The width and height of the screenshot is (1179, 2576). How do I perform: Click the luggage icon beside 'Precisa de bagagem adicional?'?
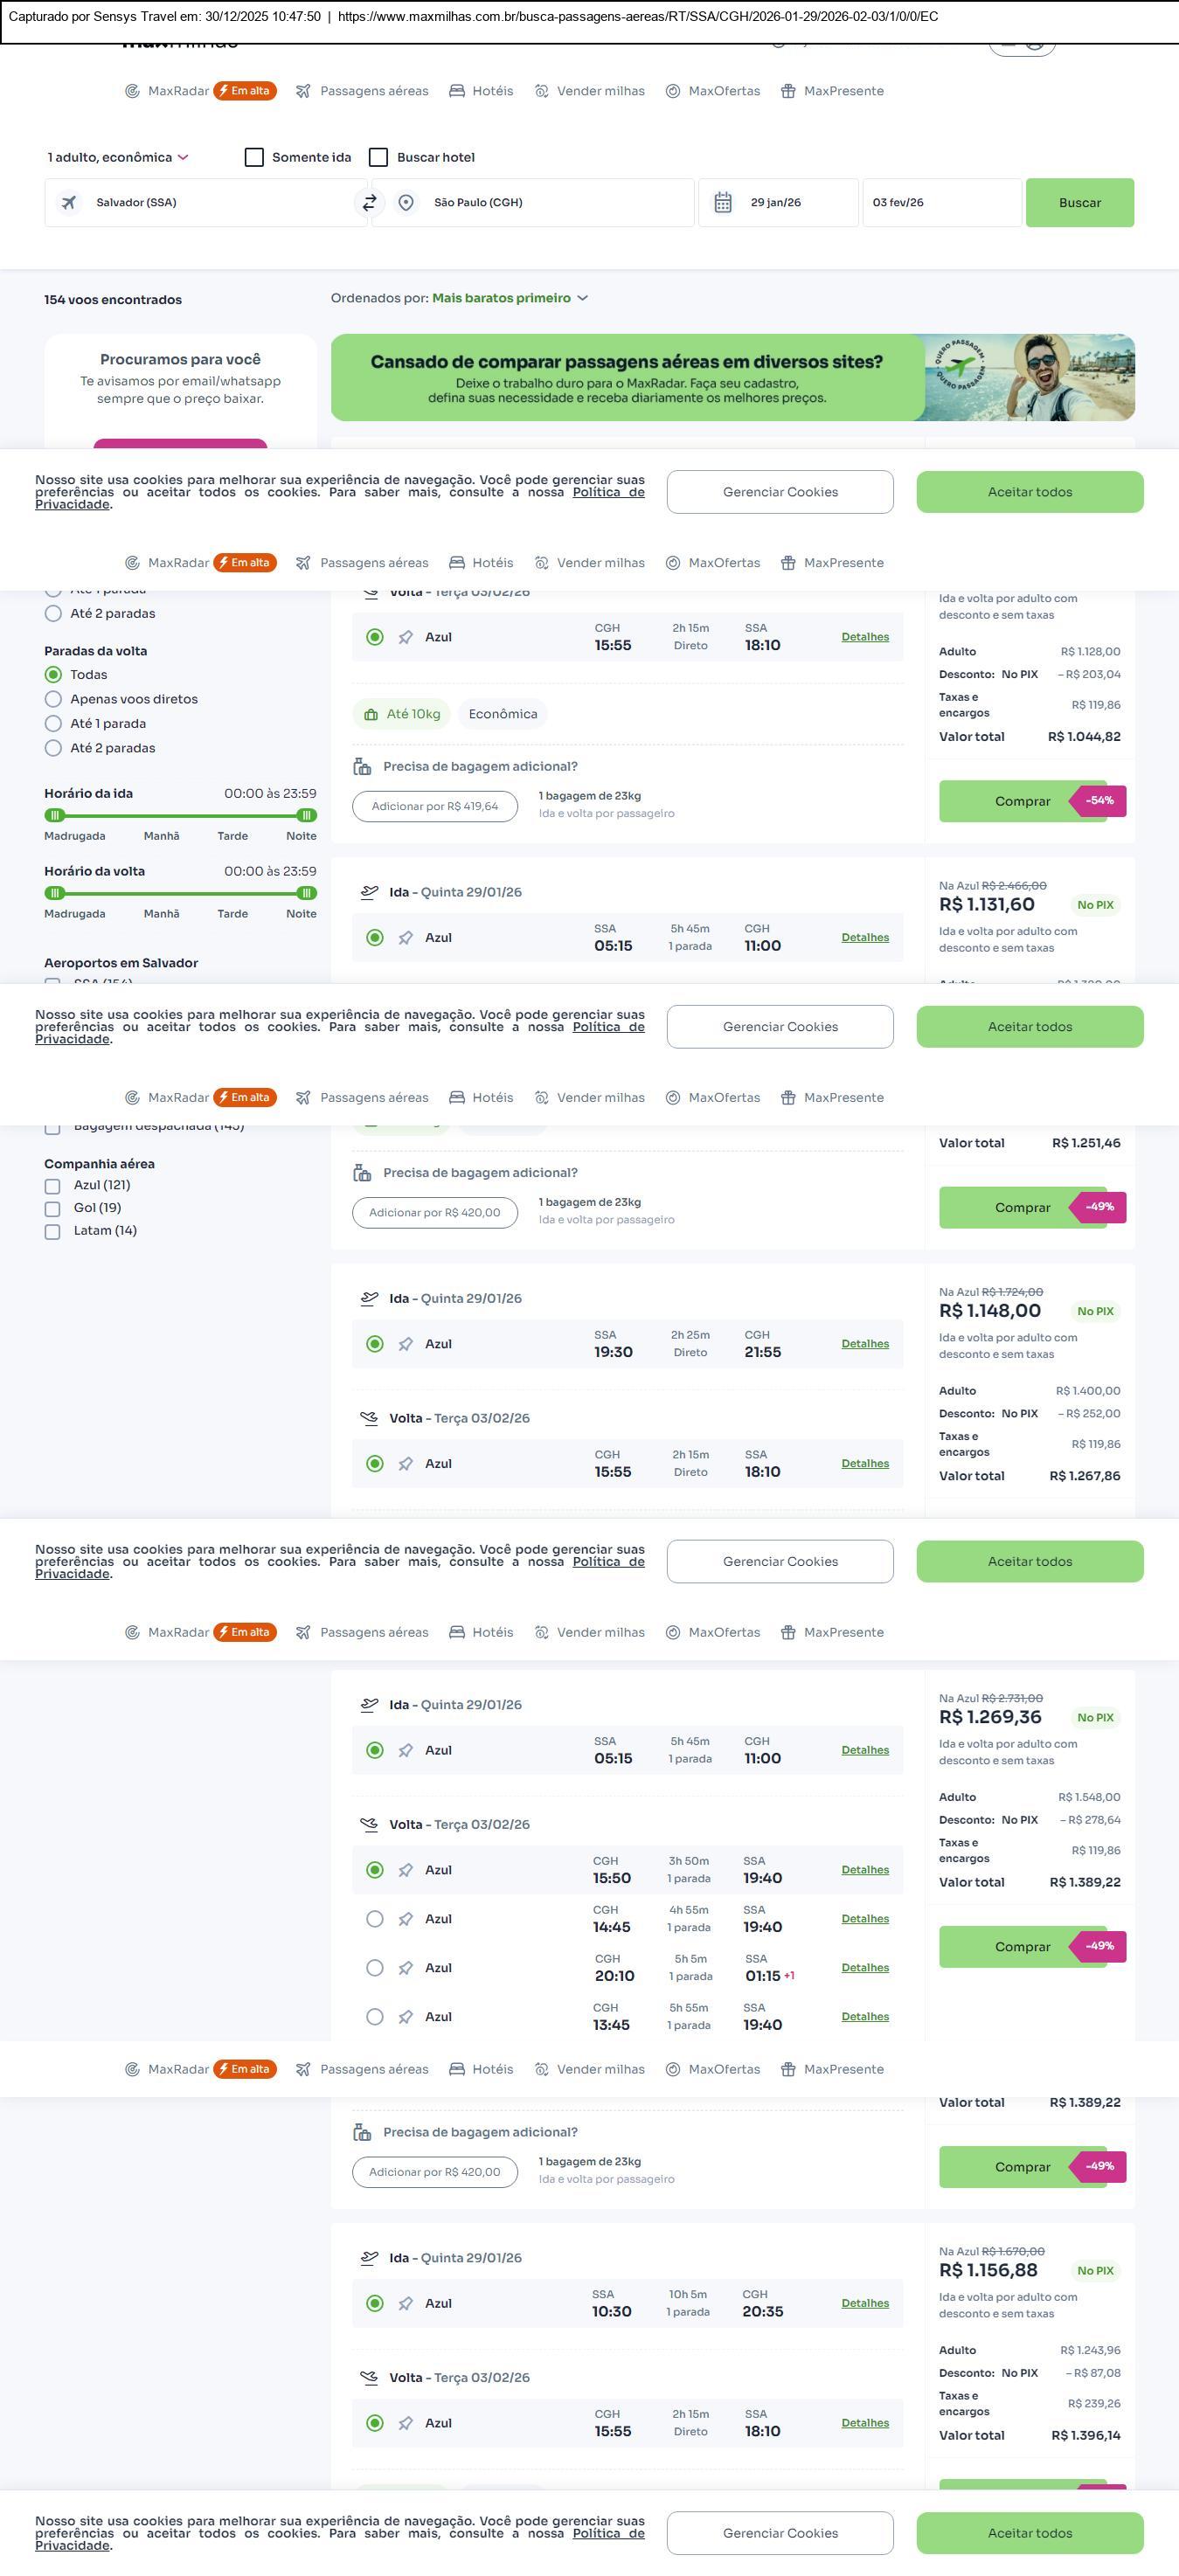pyautogui.click(x=362, y=767)
